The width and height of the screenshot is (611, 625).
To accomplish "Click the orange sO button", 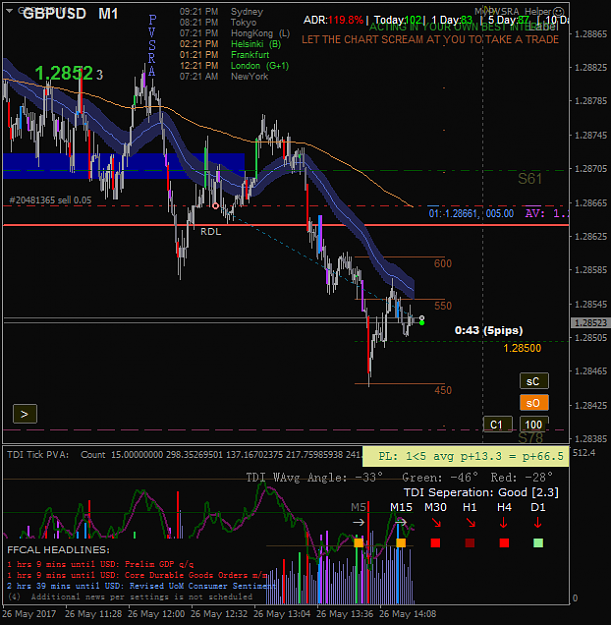I will (534, 403).
